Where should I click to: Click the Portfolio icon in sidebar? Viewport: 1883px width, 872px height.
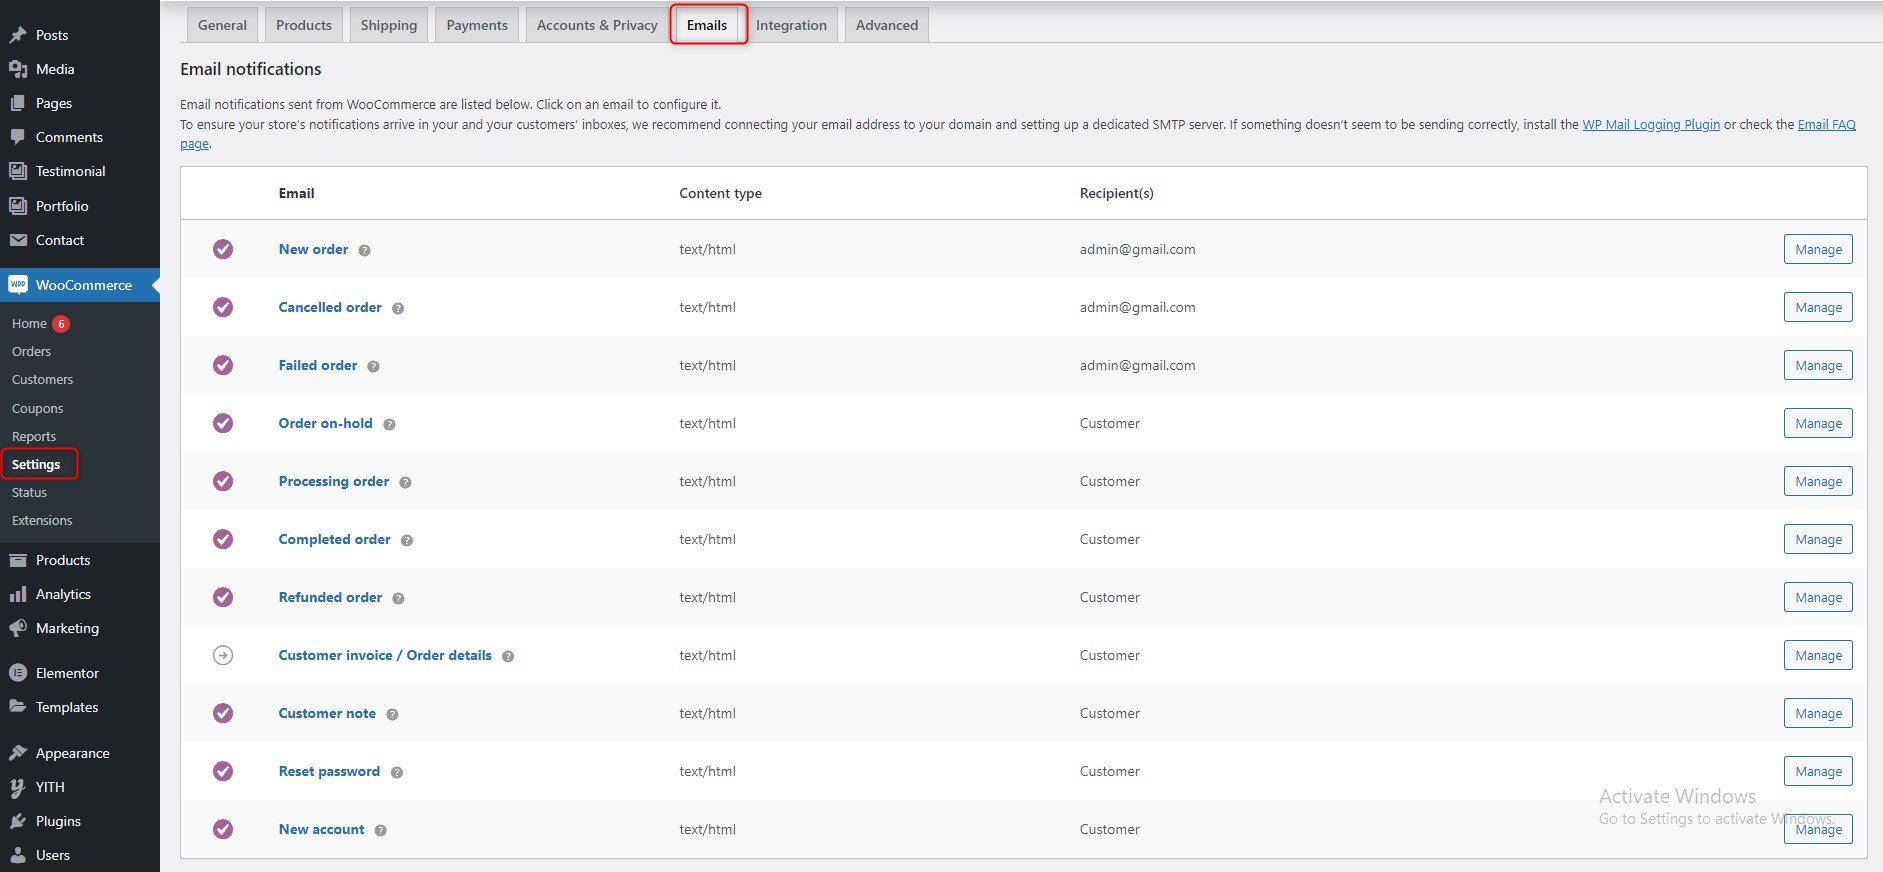point(18,206)
